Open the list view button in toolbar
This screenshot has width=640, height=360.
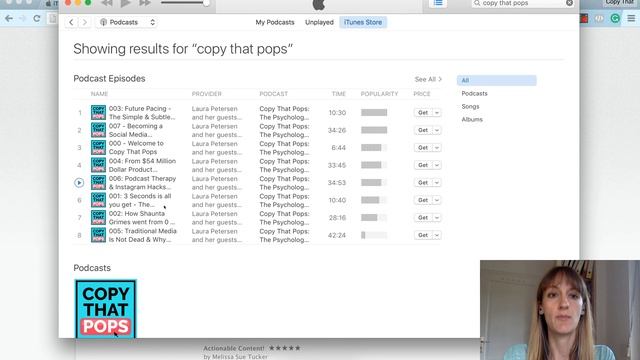click(x=438, y=3)
